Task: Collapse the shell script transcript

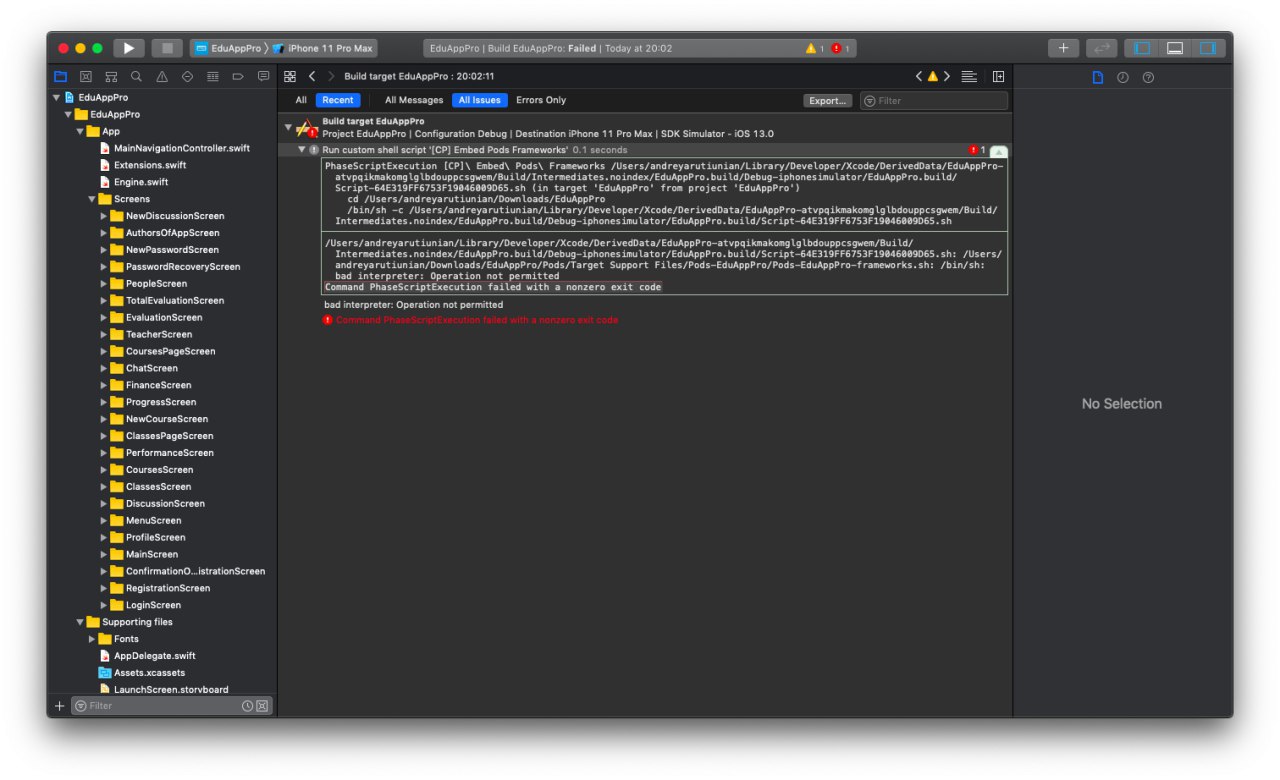Action: (998, 150)
